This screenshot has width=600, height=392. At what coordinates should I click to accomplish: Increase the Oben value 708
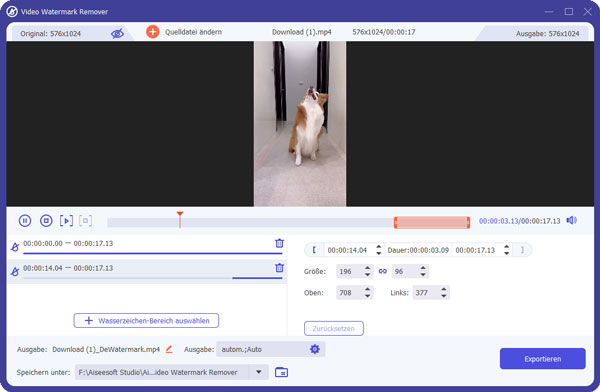(367, 289)
